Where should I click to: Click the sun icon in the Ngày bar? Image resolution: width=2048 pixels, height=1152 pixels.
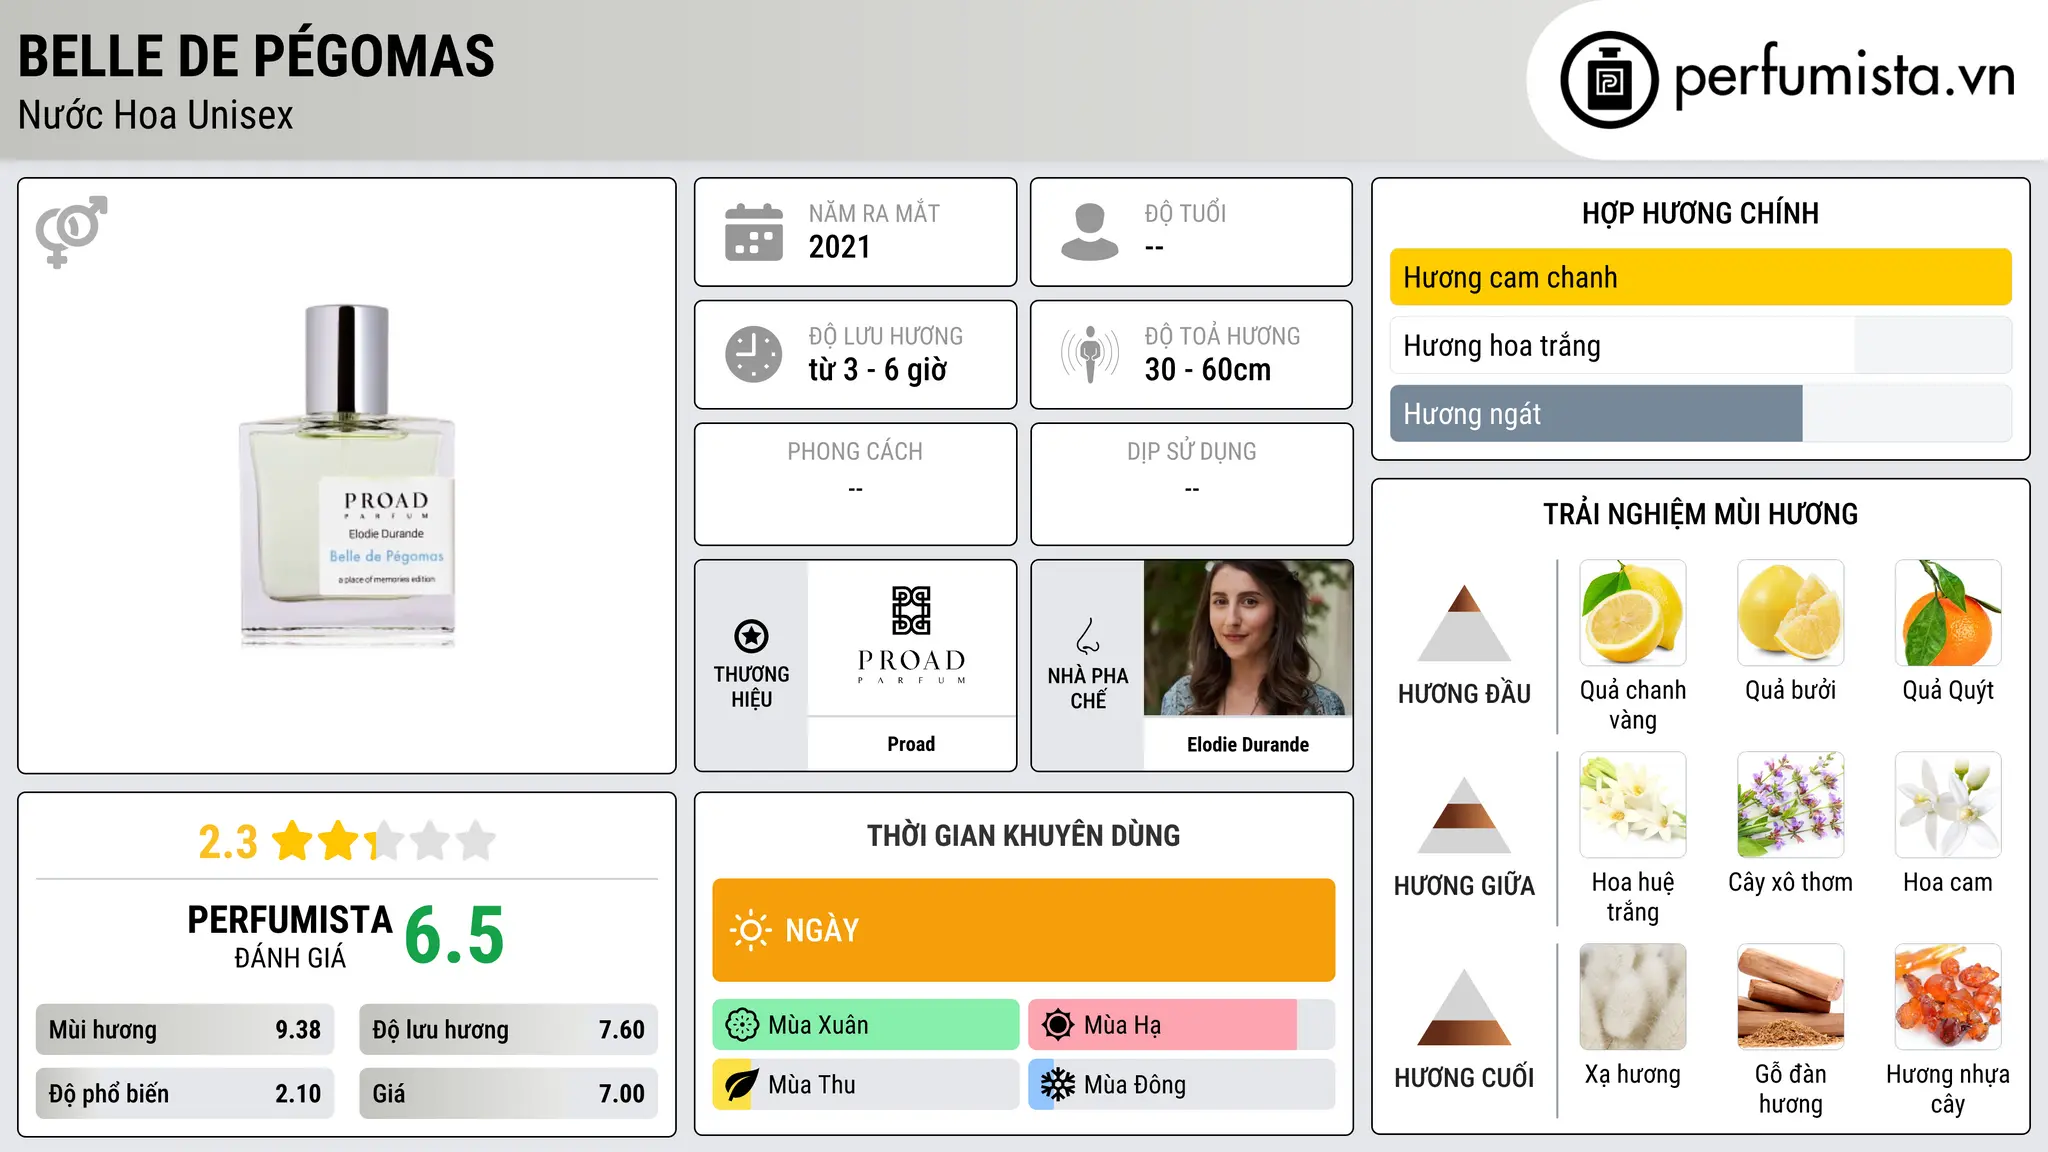click(x=750, y=930)
